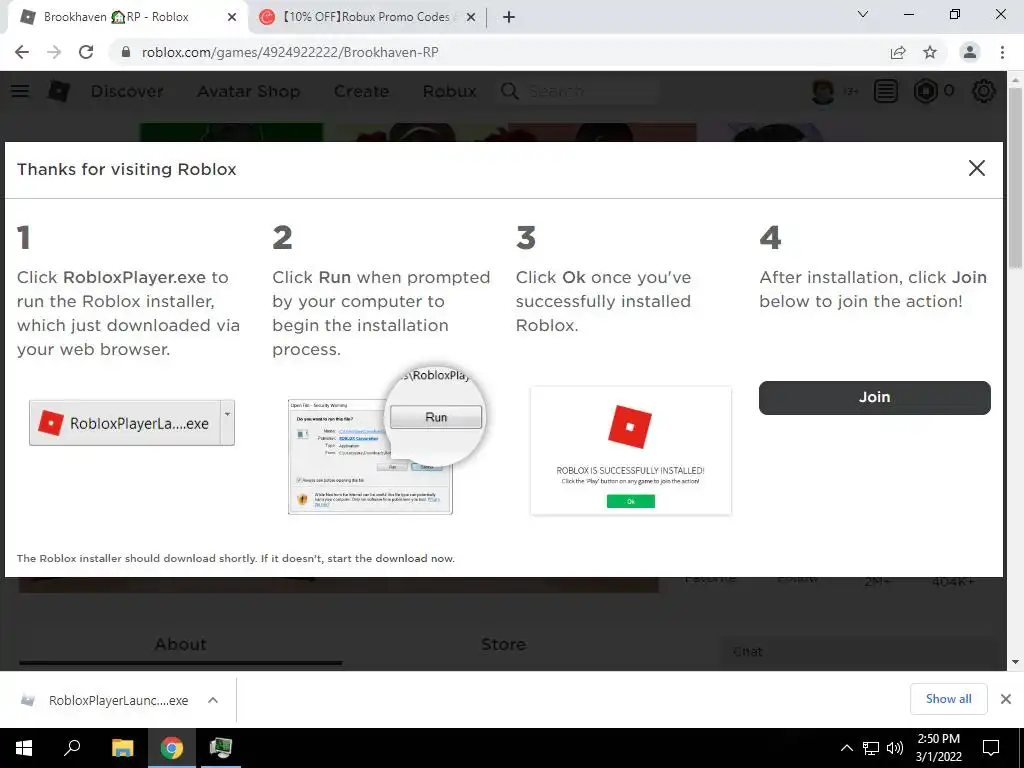Open Windows taskbar search
This screenshot has width=1024, height=768.
click(72, 748)
